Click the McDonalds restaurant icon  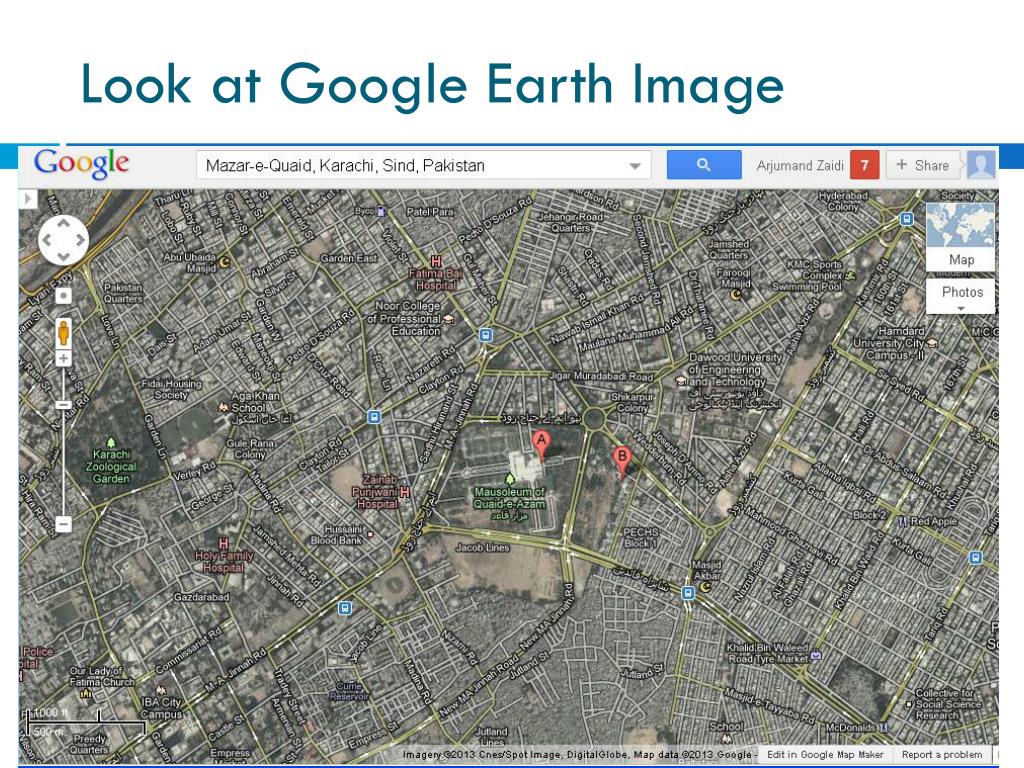click(x=884, y=727)
